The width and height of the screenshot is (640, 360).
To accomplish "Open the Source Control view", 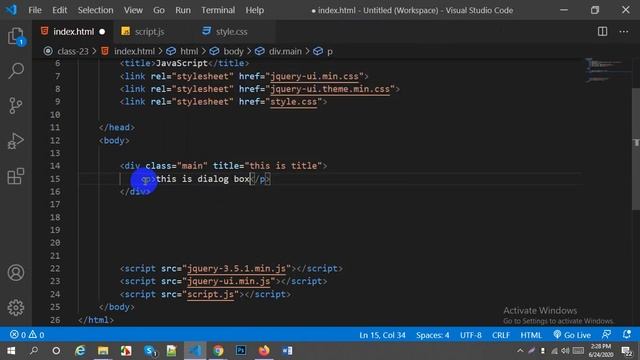I will point(16,106).
